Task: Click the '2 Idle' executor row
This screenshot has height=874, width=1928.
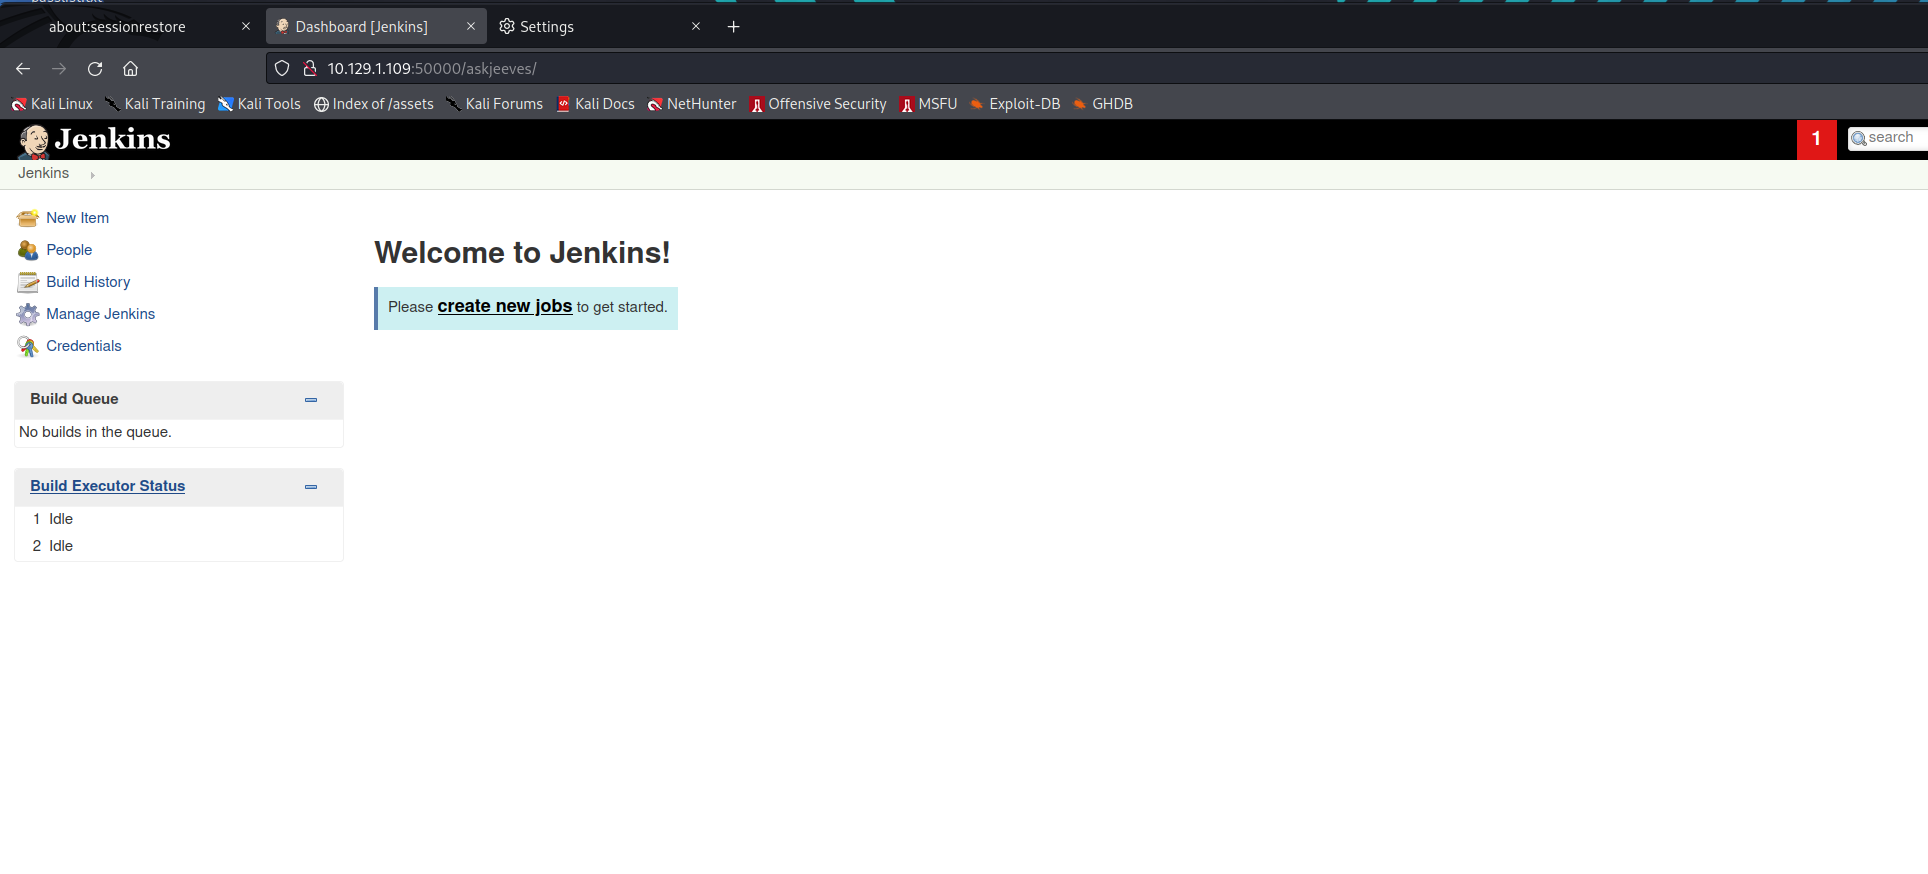Action: point(179,546)
